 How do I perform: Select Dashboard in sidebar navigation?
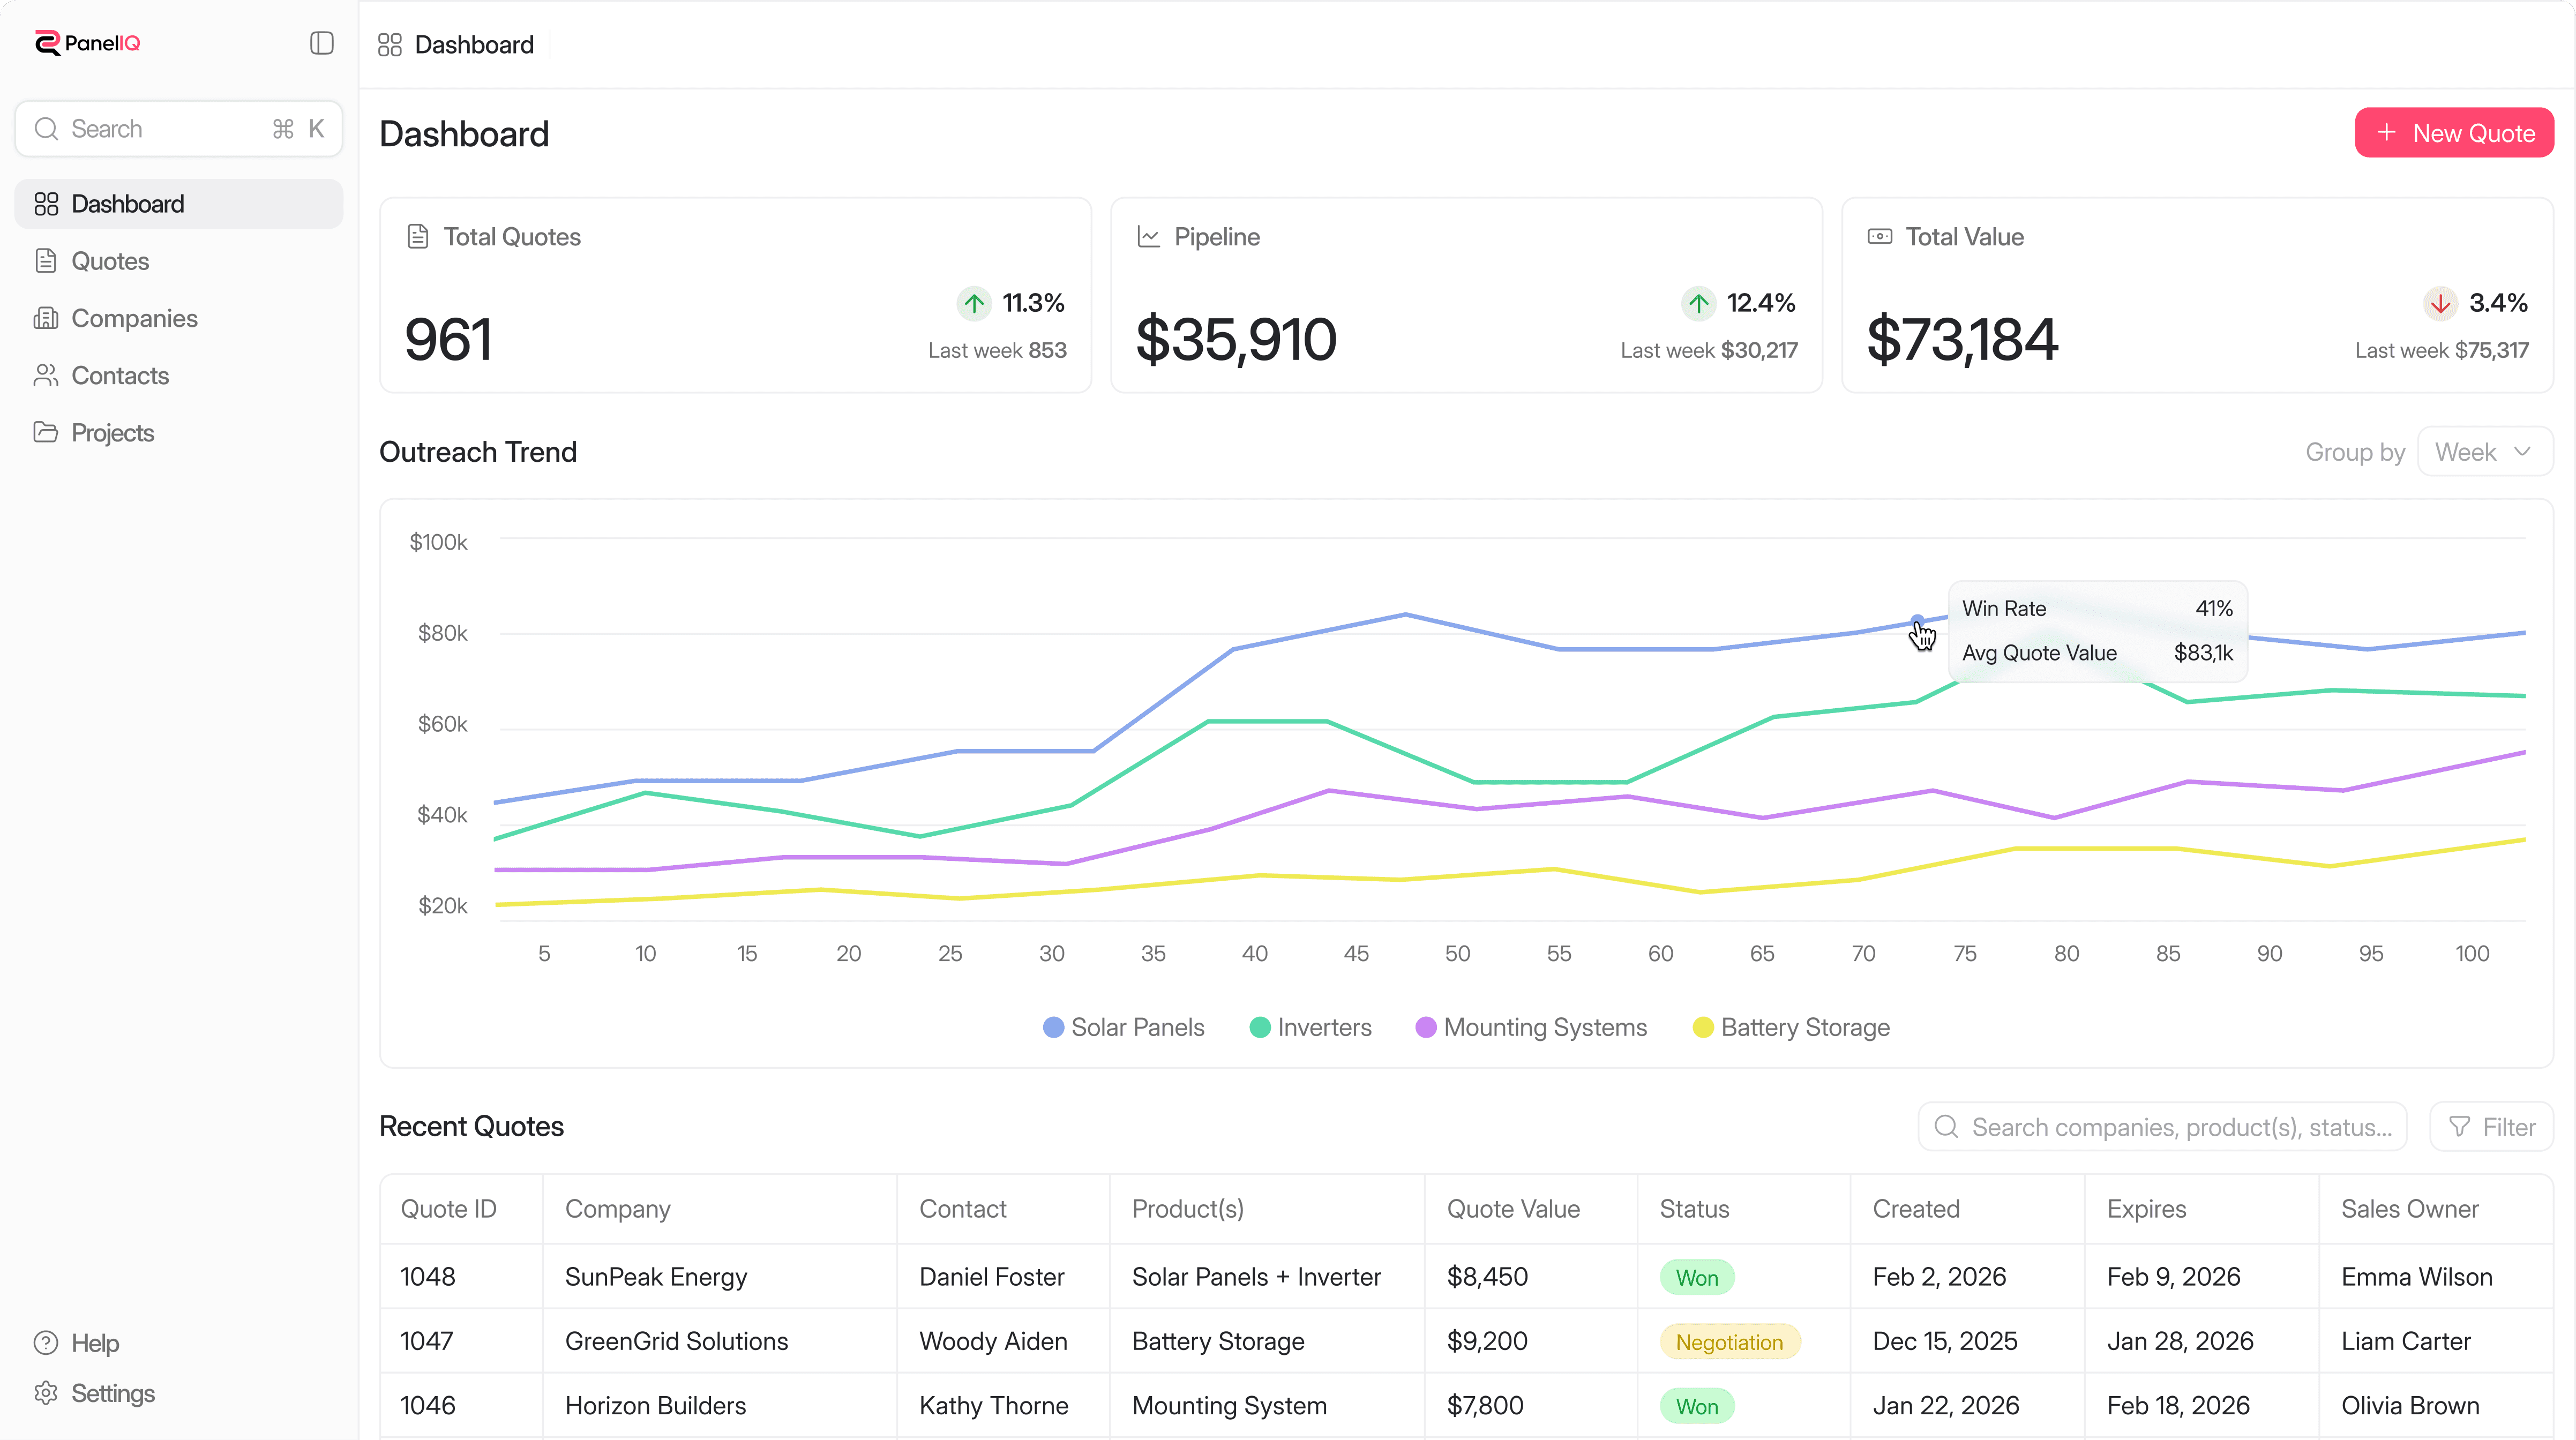tap(128, 204)
